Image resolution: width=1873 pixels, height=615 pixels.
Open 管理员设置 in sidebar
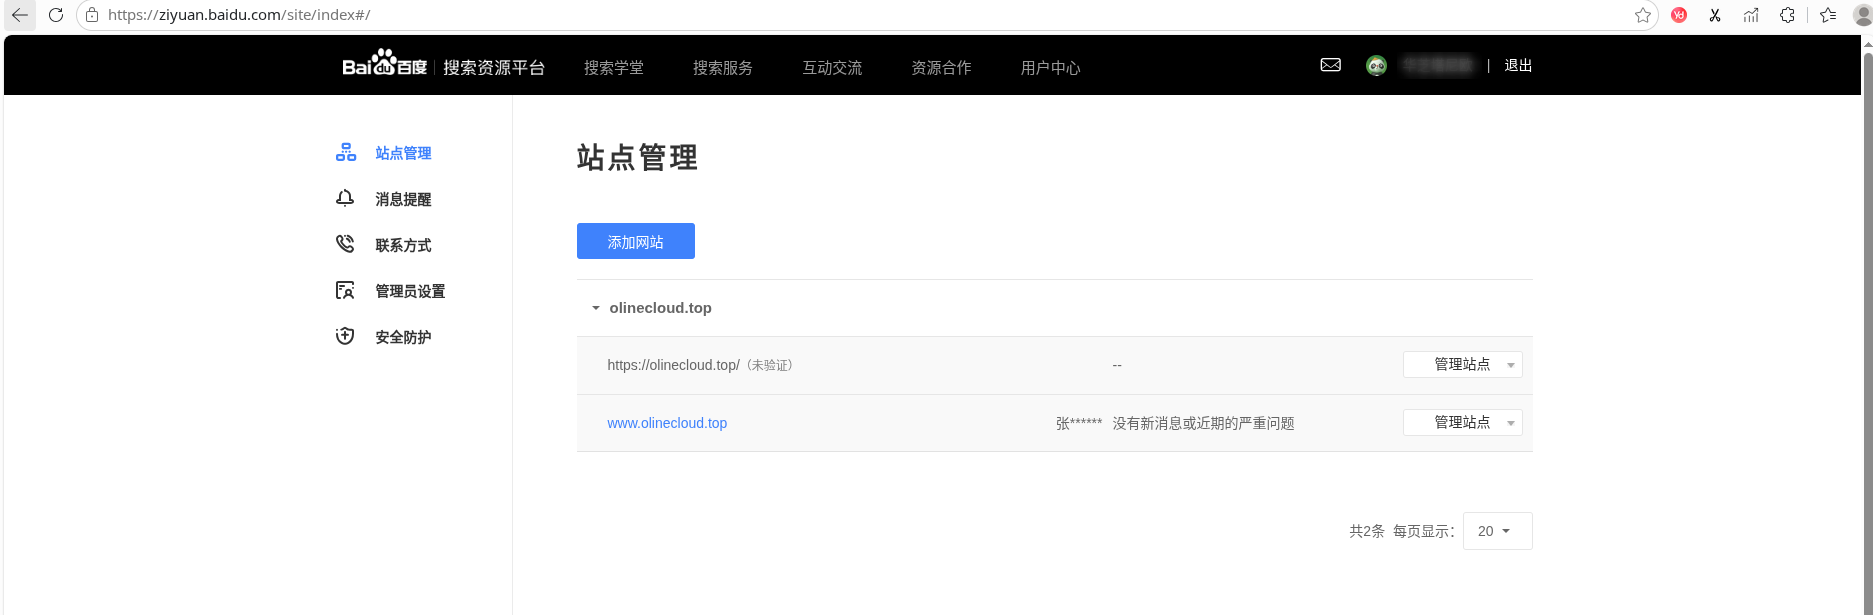(x=410, y=291)
